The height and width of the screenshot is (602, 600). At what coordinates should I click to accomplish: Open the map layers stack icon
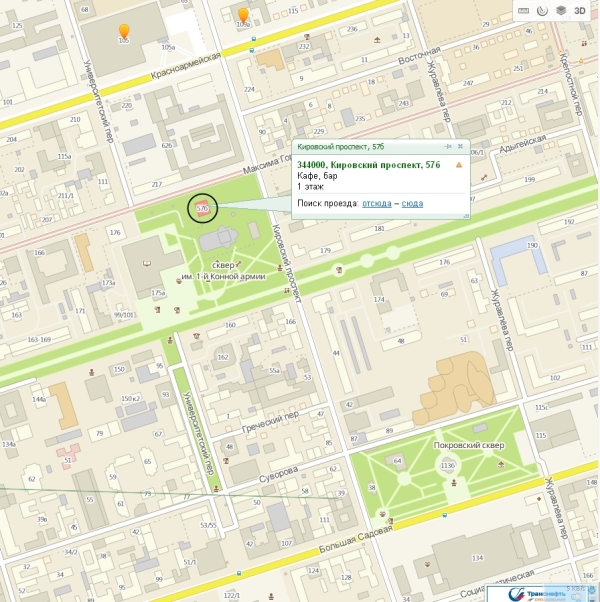[561, 10]
